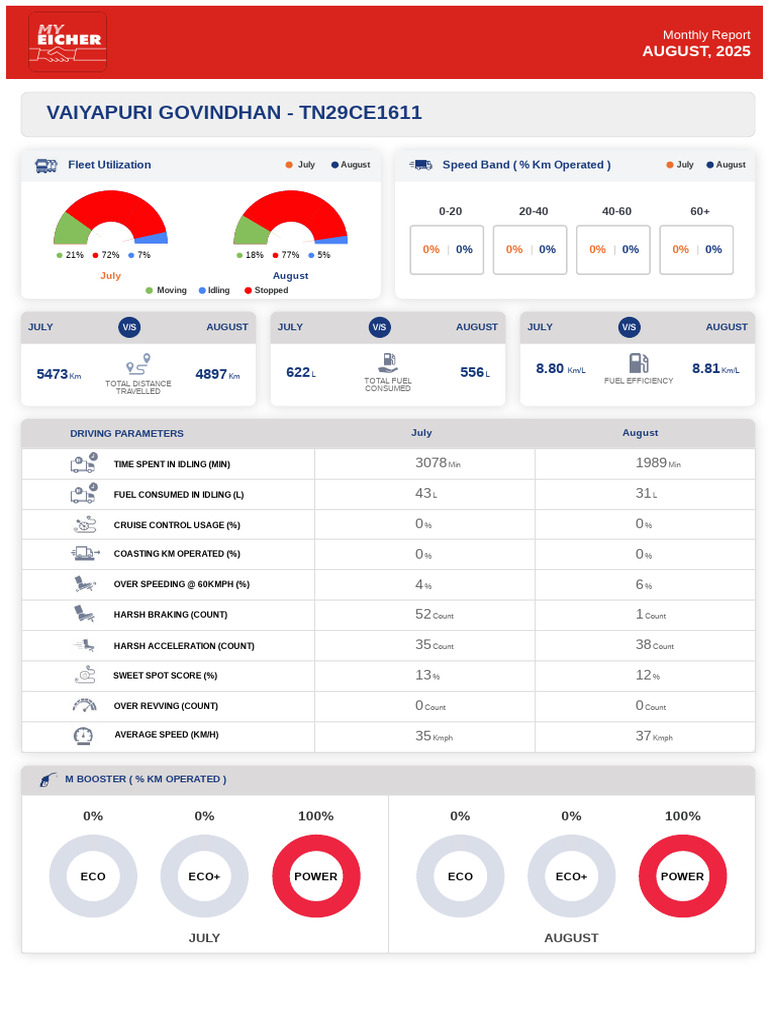Click the 38 Count August harsh acceleration value

click(655, 645)
